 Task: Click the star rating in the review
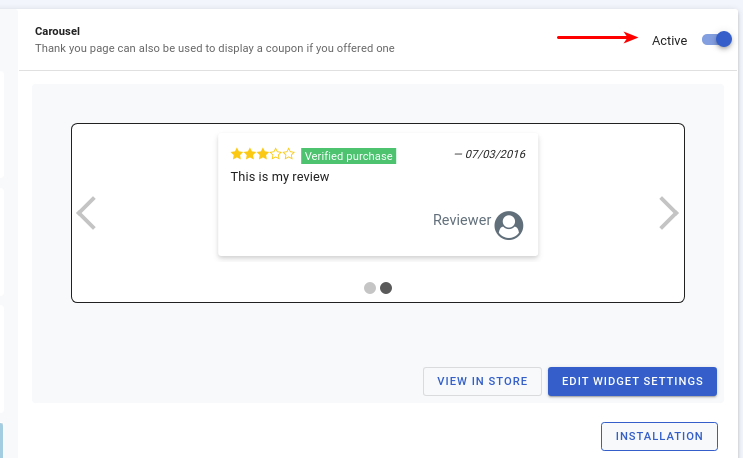click(x=263, y=154)
